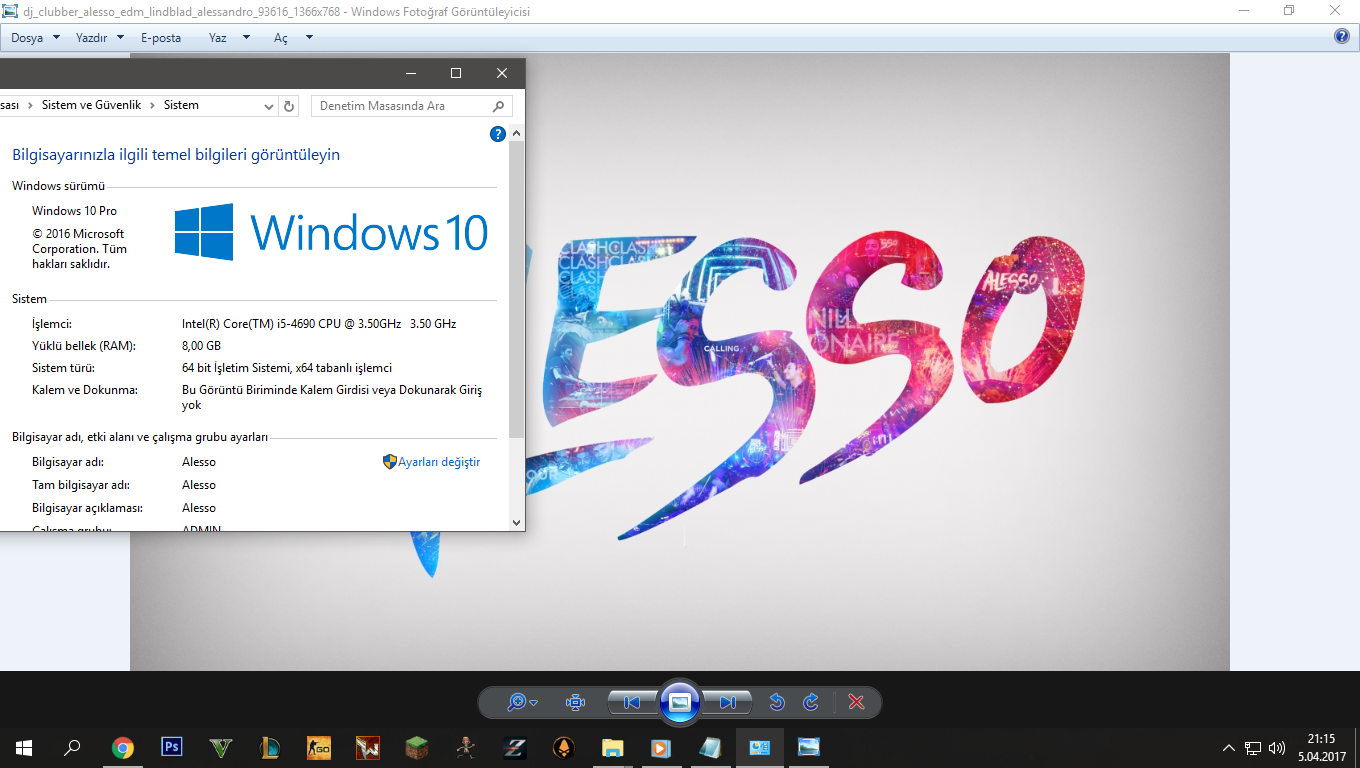Screen dimensions: 1360x768
Task: Open the Windows Start menu
Action: click(x=23, y=747)
